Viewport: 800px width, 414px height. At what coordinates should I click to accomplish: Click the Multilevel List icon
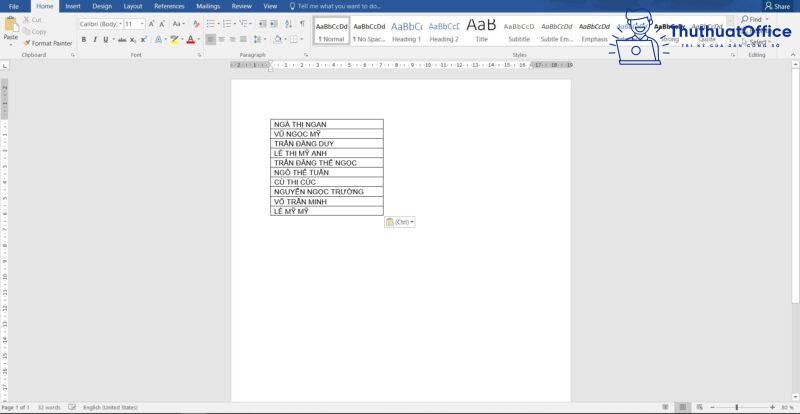click(243, 24)
